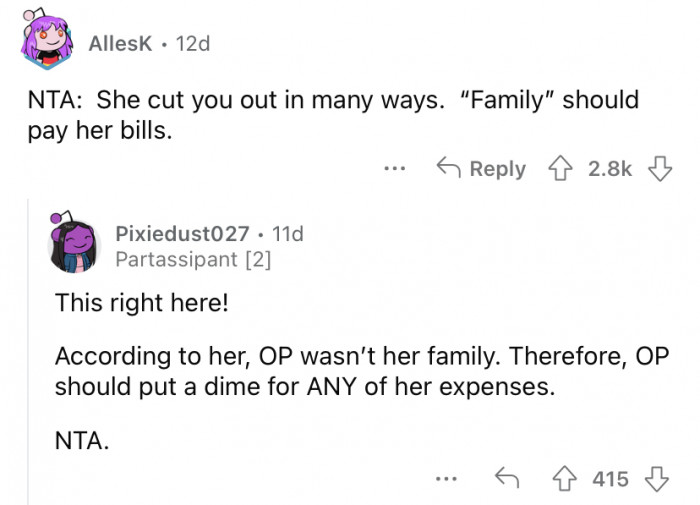This screenshot has width=700, height=505.
Task: Click the 2.8k vote score
Action: 610,169
